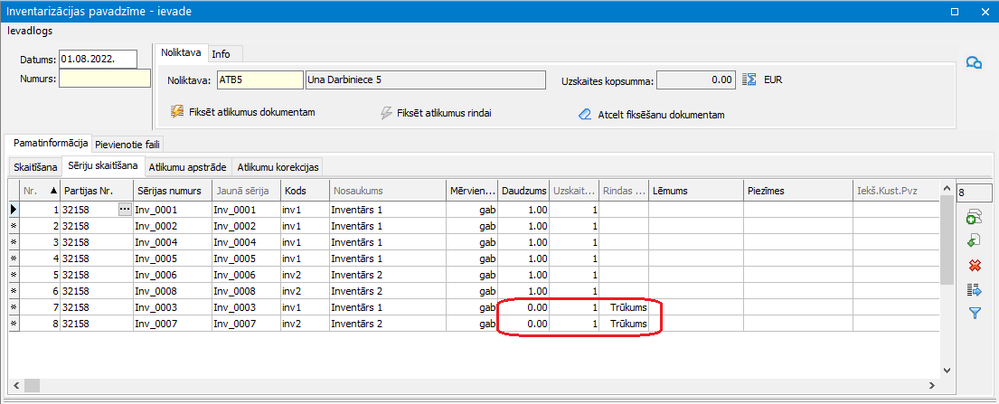Click the export rows arrow icon

tap(974, 290)
